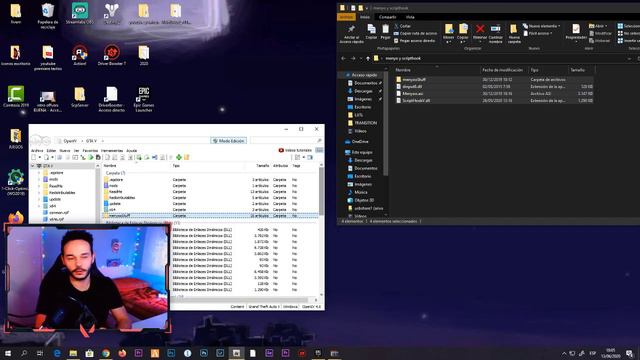
Task: Open Firefox from the taskbar
Action: (x=122, y=353)
